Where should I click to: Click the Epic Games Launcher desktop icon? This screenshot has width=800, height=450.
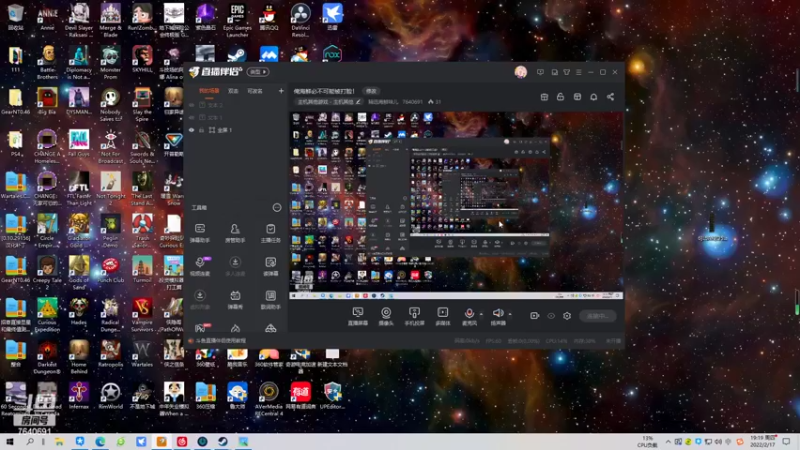(237, 20)
